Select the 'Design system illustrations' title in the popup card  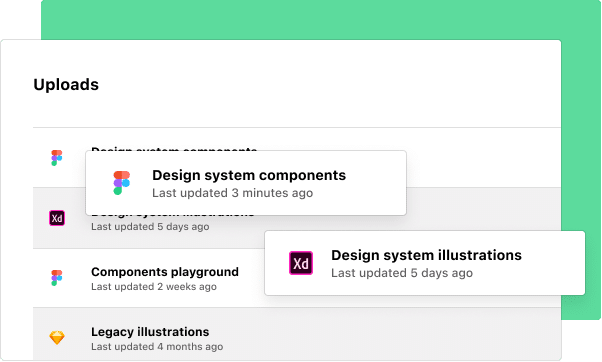click(427, 255)
